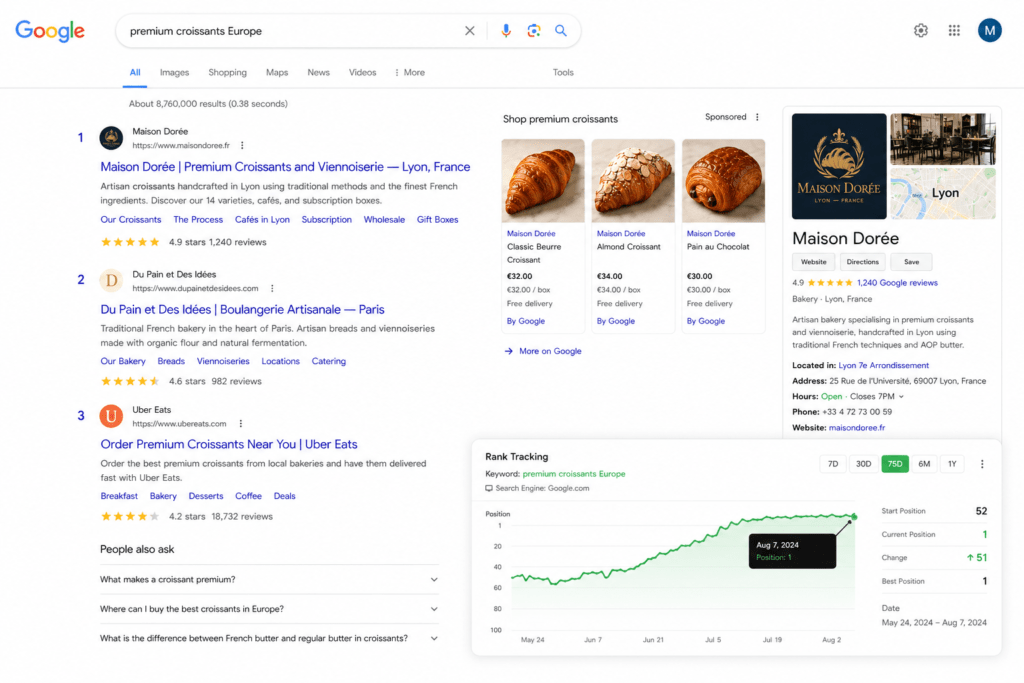Open Classic Beurre Croissant product image

point(543,181)
